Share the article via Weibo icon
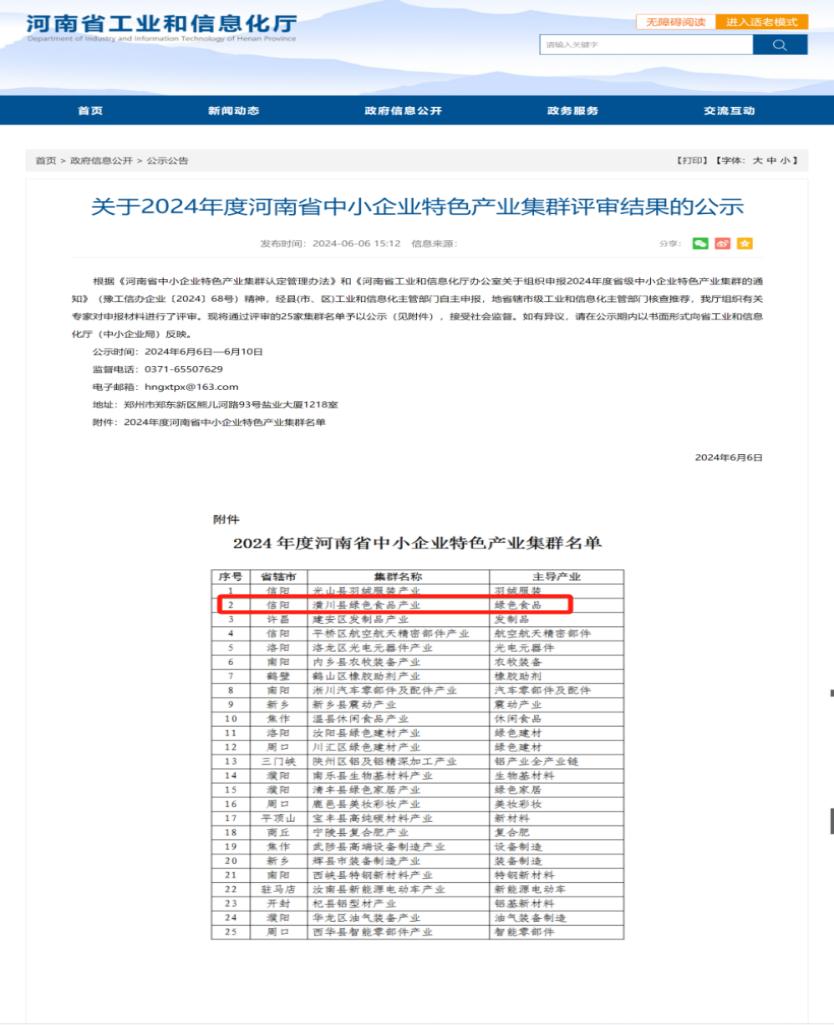The width and height of the screenshot is (834, 1025). [x=722, y=243]
